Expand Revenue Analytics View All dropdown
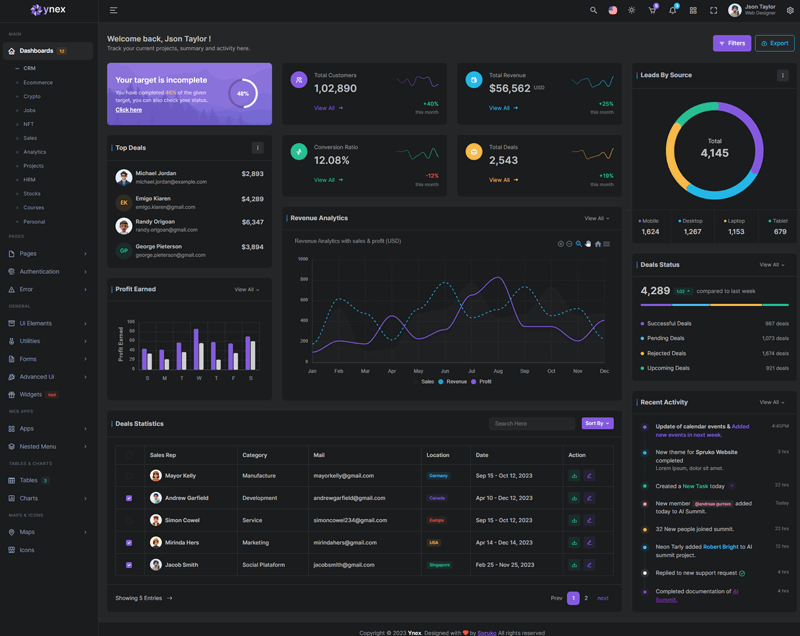The image size is (800, 636). (596, 218)
